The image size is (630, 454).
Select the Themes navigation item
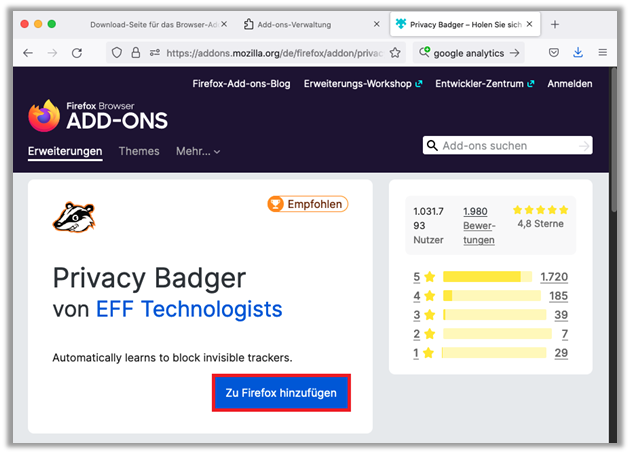pyautogui.click(x=139, y=151)
